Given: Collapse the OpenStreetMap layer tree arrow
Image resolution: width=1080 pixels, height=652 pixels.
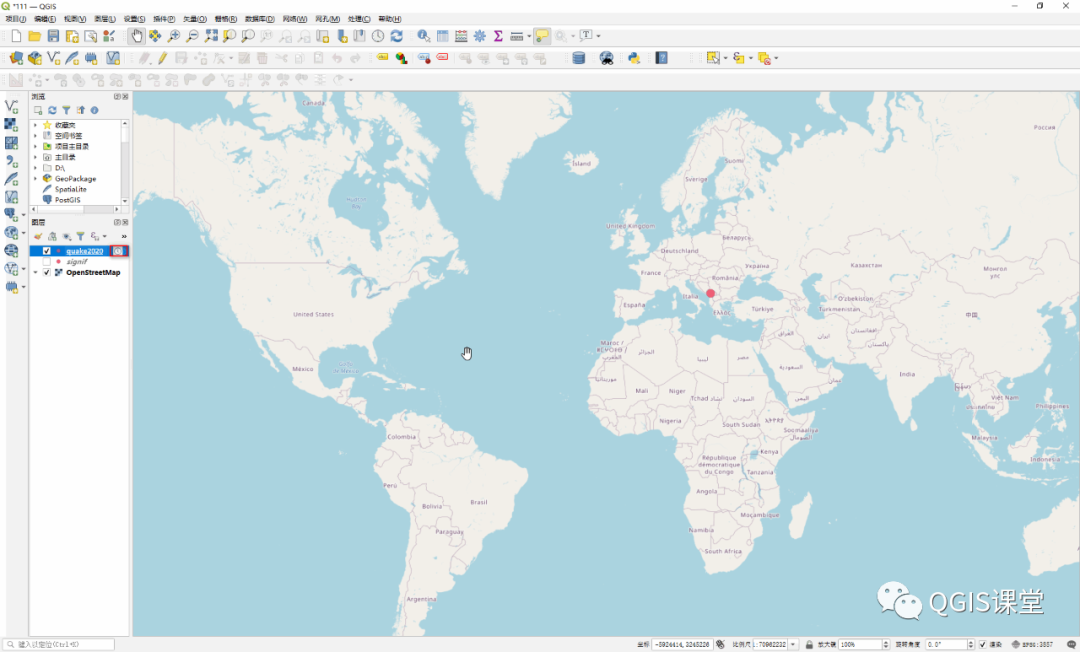Looking at the screenshot, I should (x=35, y=273).
